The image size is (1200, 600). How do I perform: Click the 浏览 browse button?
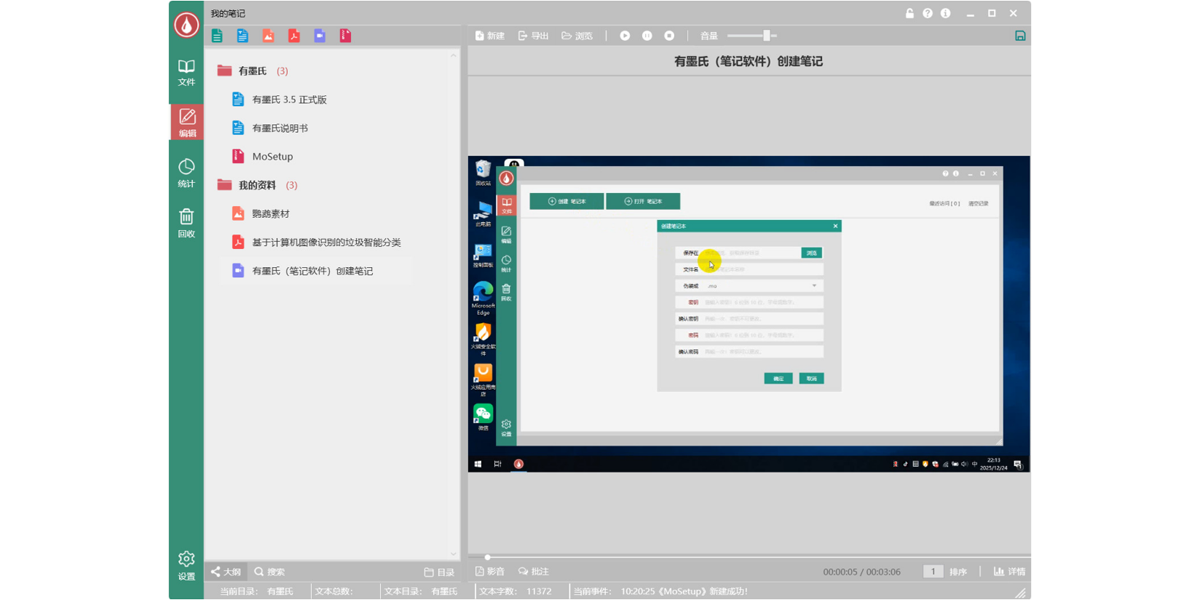click(577, 36)
